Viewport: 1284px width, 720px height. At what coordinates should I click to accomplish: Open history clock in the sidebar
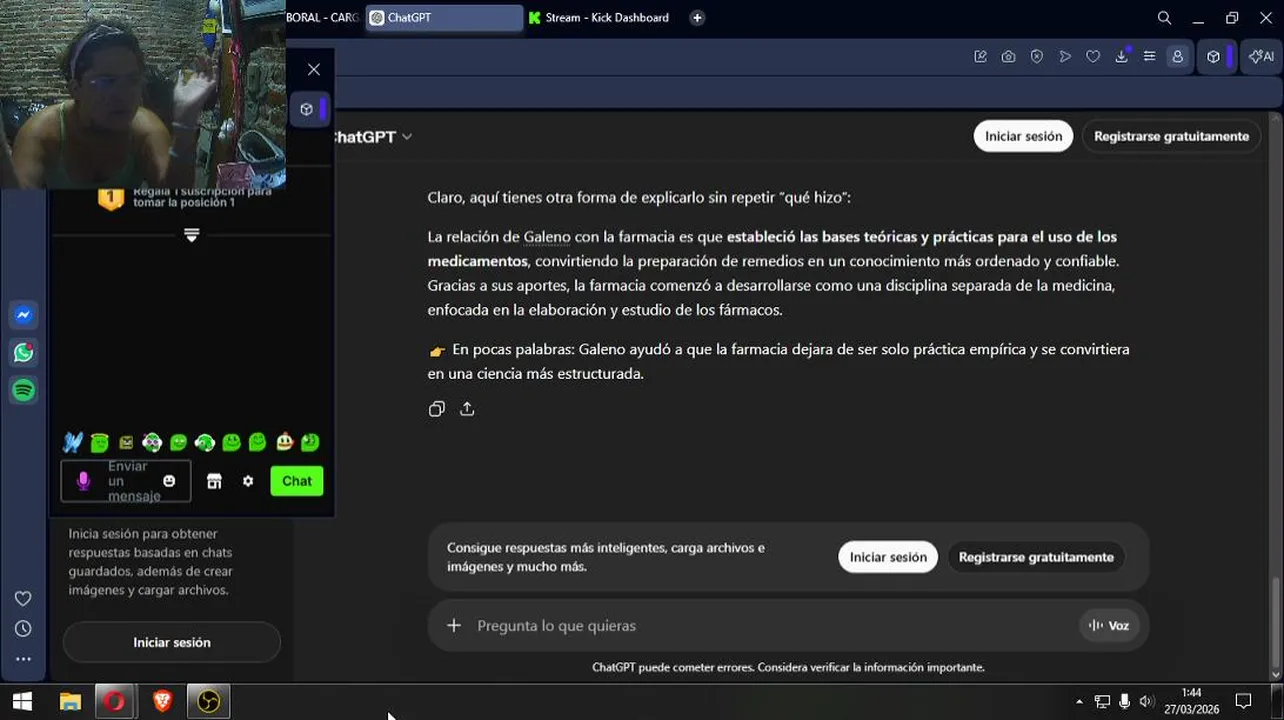coord(23,629)
